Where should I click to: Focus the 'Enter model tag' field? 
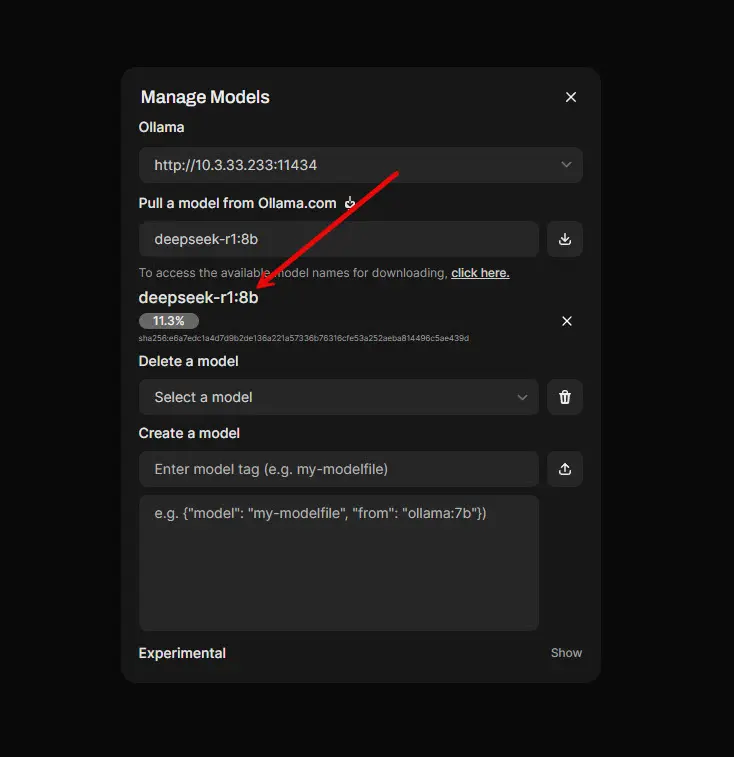point(338,469)
